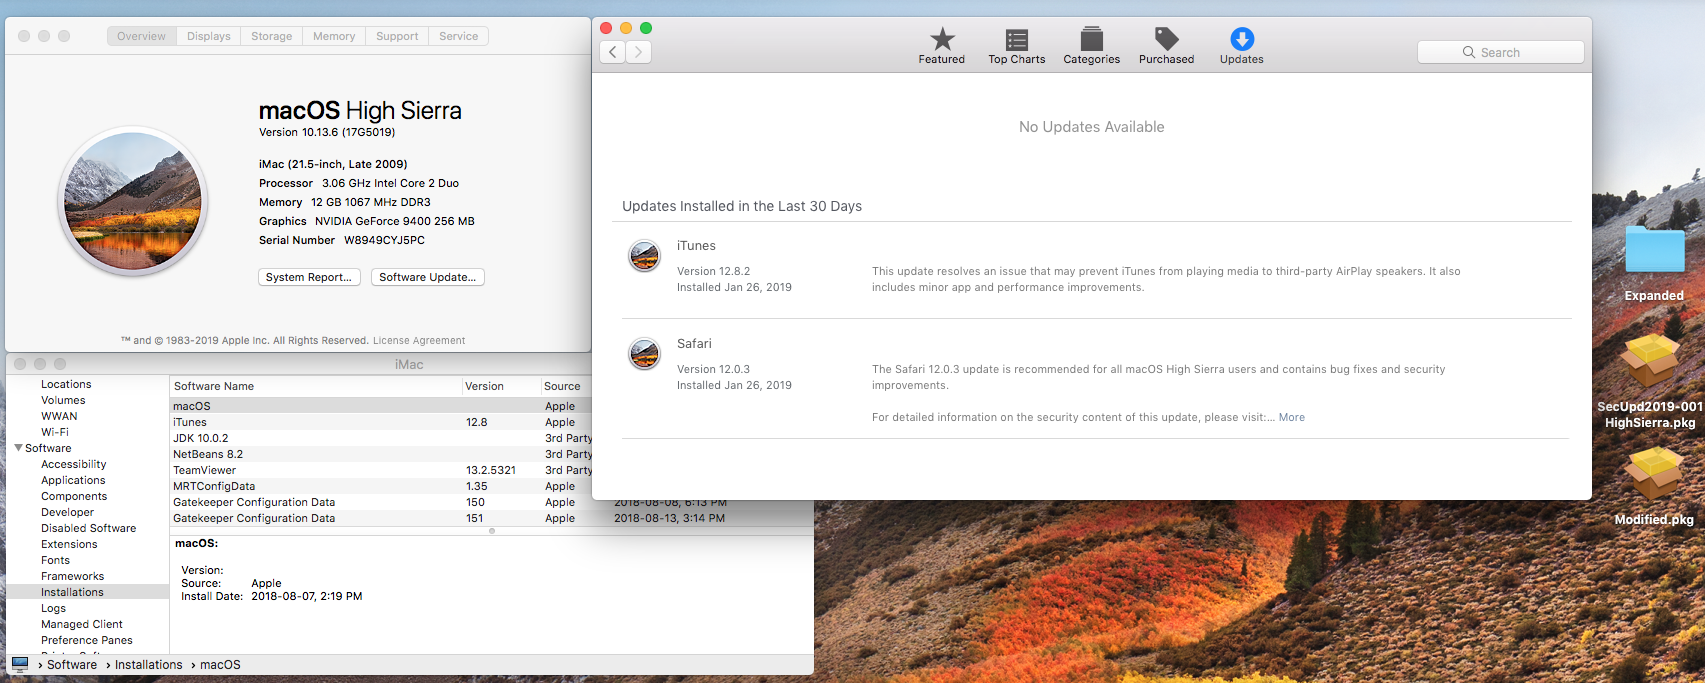Viewport: 1705px width, 683px height.
Task: Select the JDK 10.0.2 row
Action: [381, 438]
